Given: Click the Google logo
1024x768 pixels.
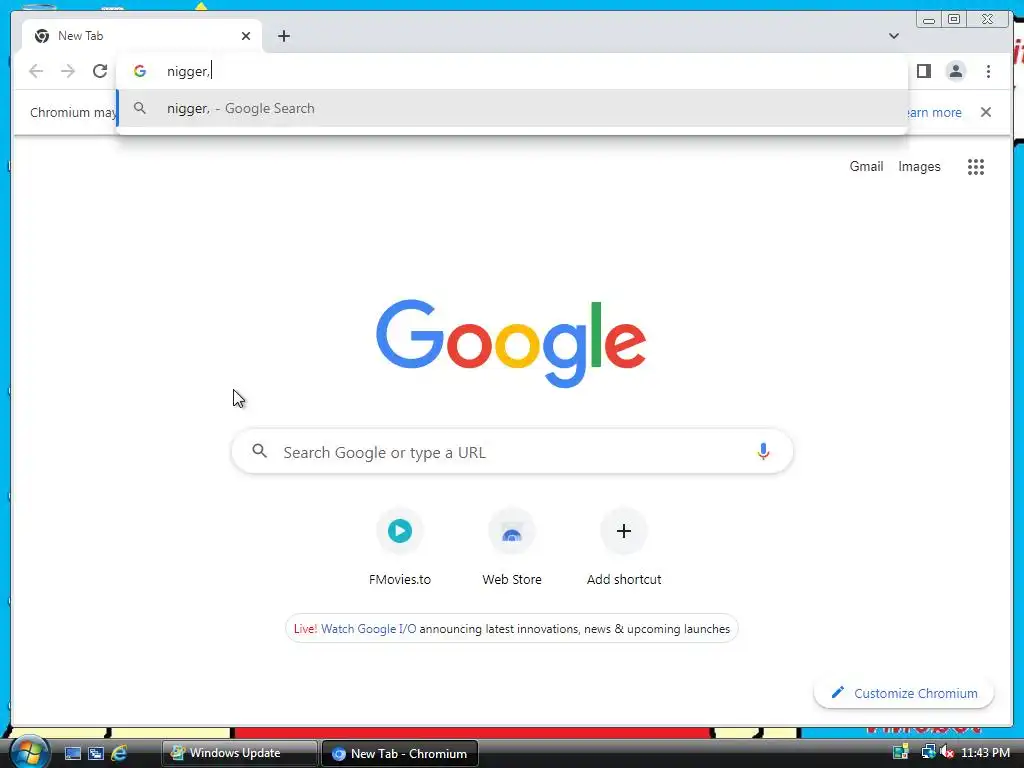Looking at the screenshot, I should click(511, 342).
